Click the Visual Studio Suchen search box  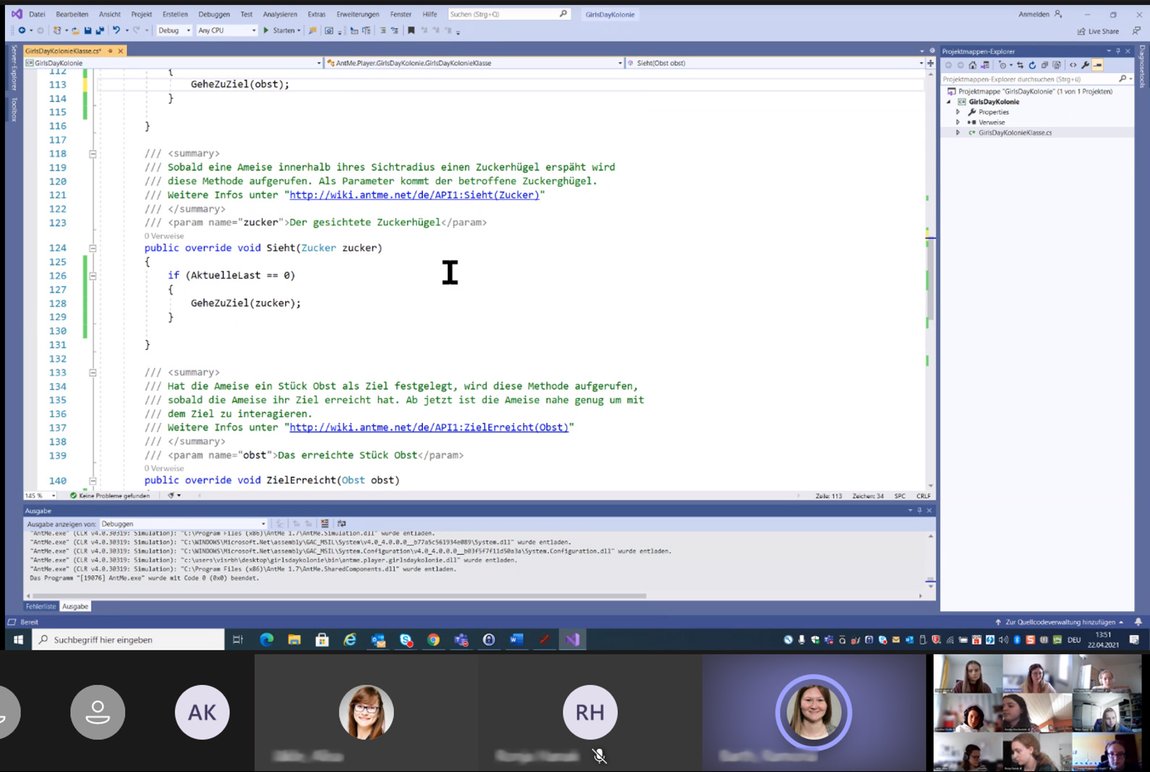pos(508,14)
